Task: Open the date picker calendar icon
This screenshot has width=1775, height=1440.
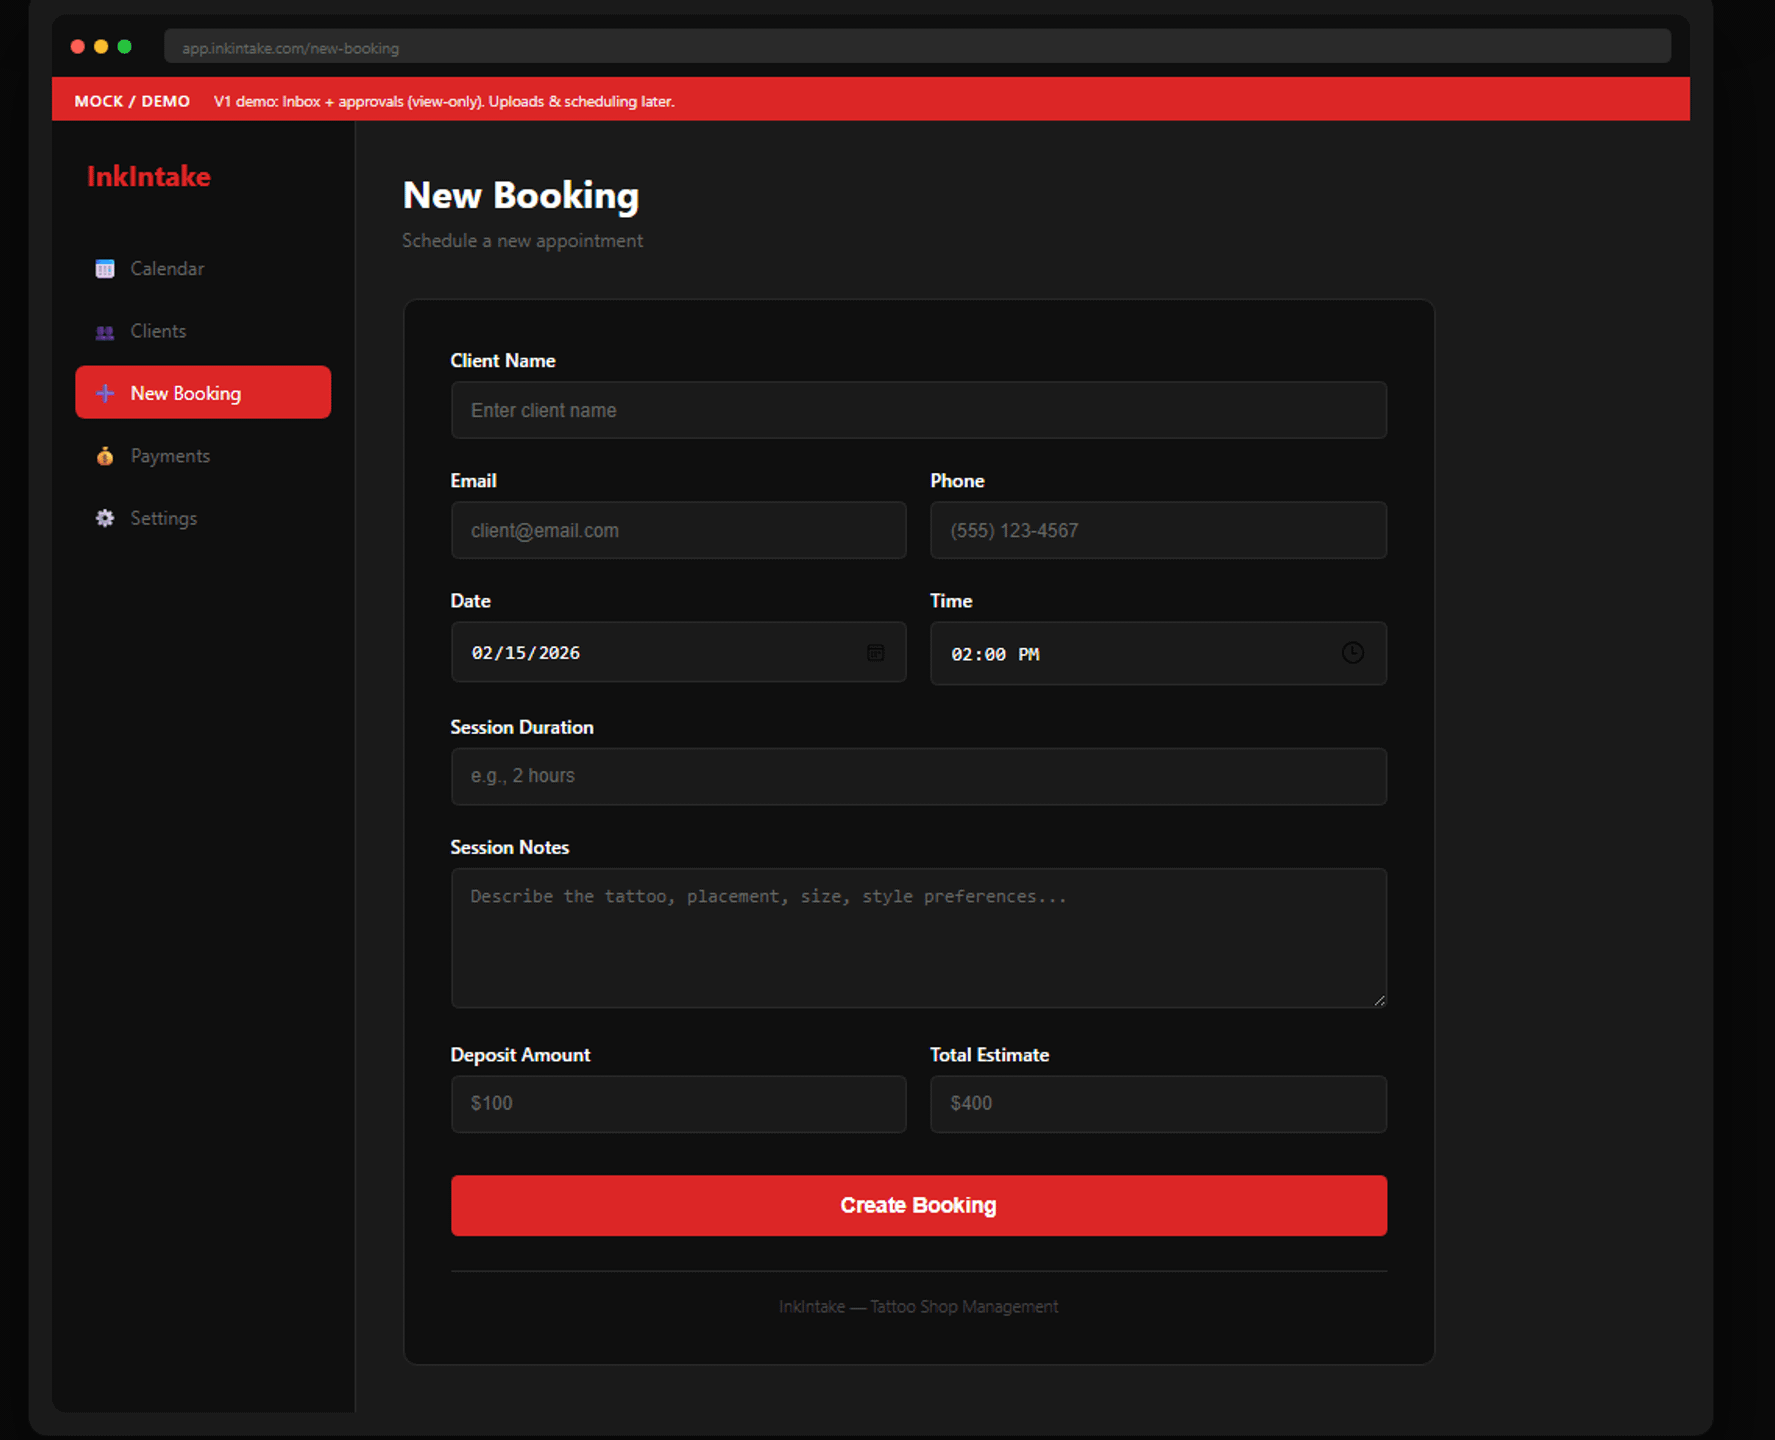Action: pos(875,653)
